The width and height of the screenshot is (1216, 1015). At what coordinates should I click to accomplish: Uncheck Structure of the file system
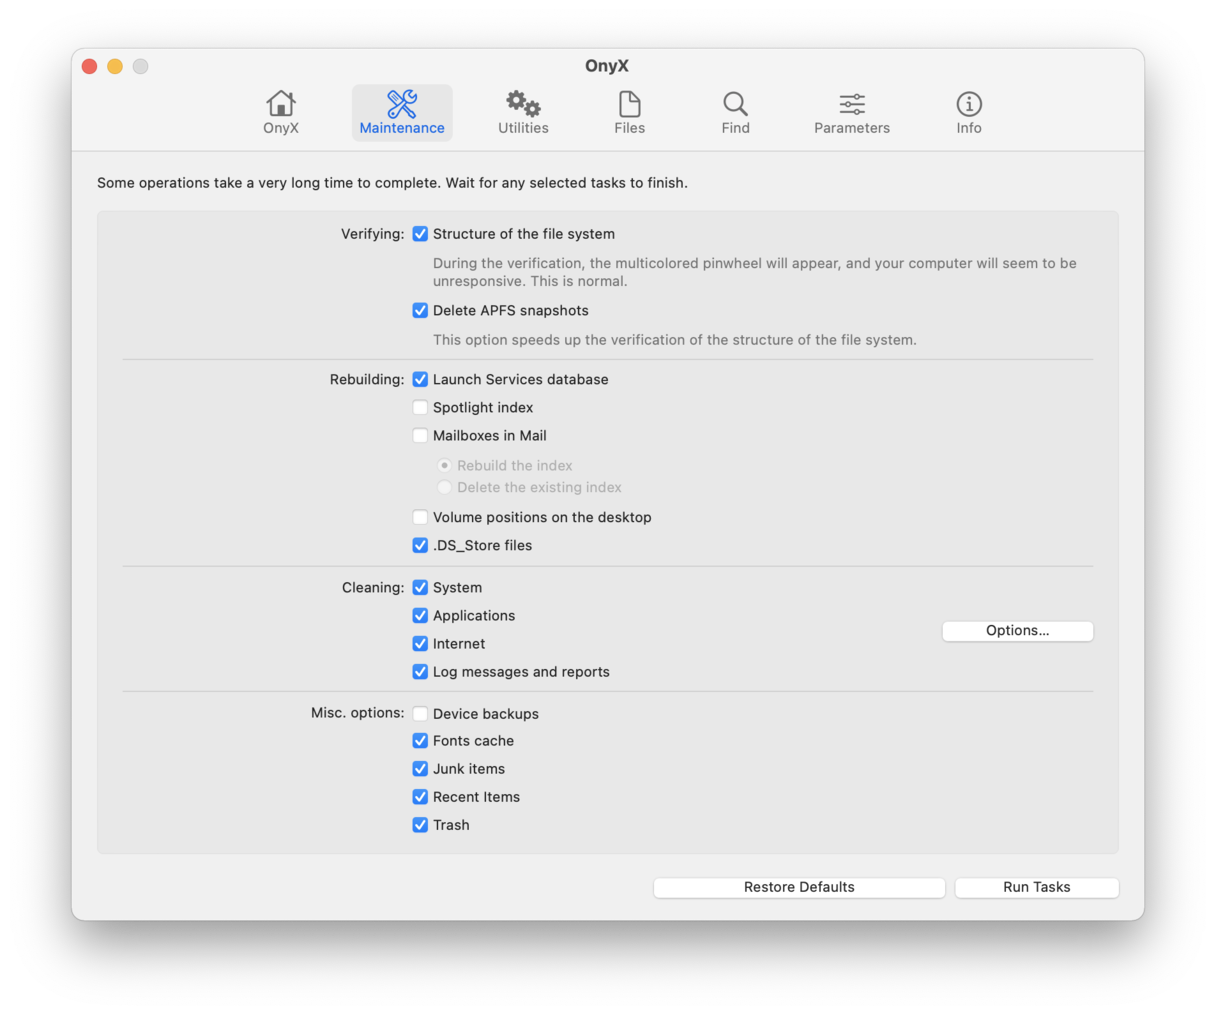(420, 234)
